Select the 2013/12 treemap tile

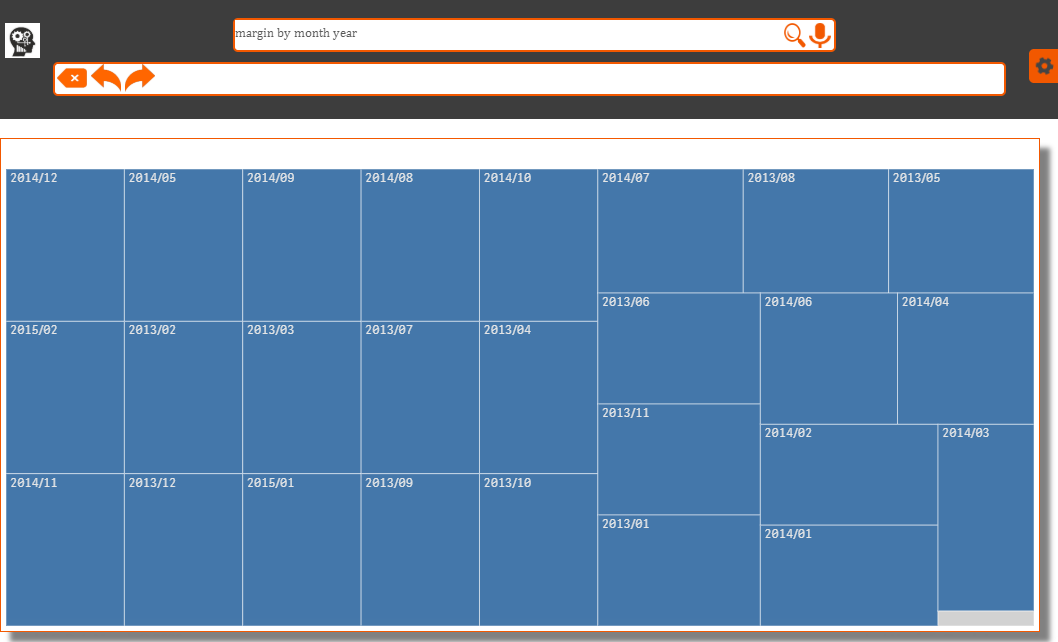pyautogui.click(x=184, y=550)
